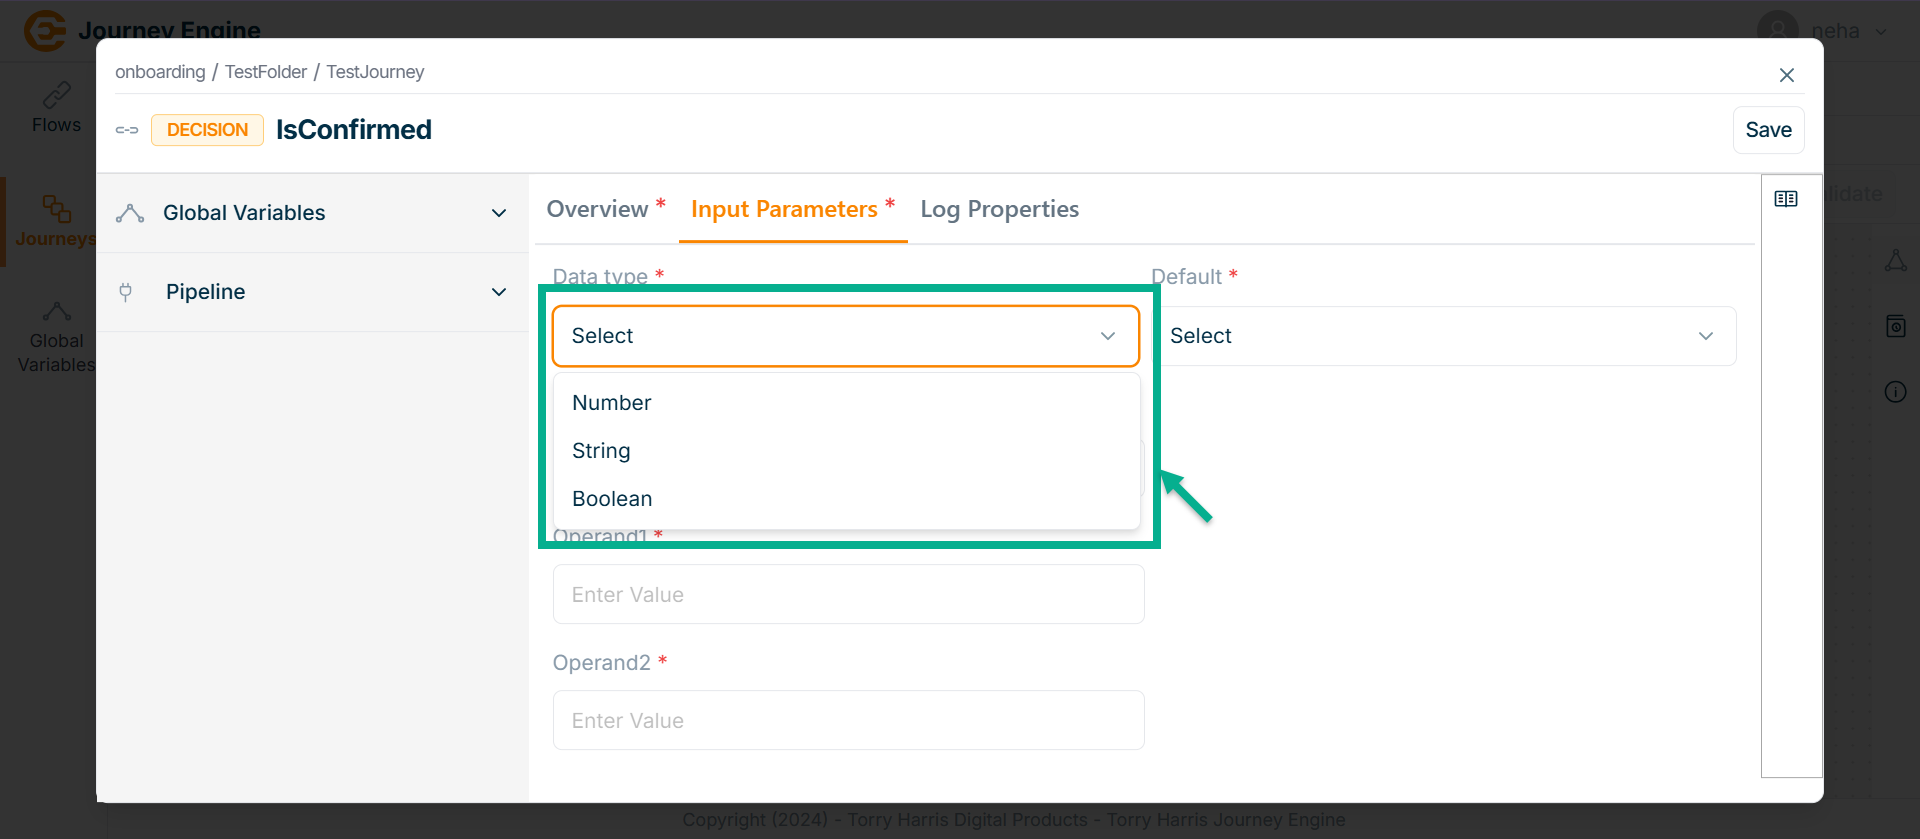Image resolution: width=1920 pixels, height=839 pixels.
Task: Close the IsConfirmed dialog
Action: [x=1787, y=75]
